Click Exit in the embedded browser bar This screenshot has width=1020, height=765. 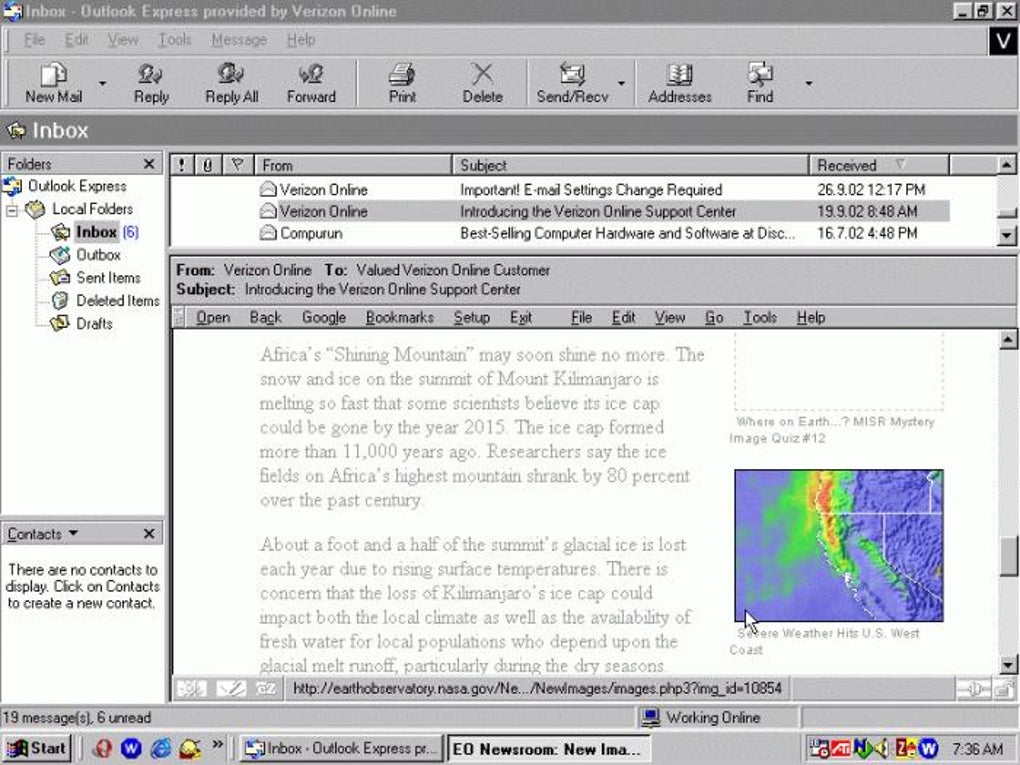point(520,317)
